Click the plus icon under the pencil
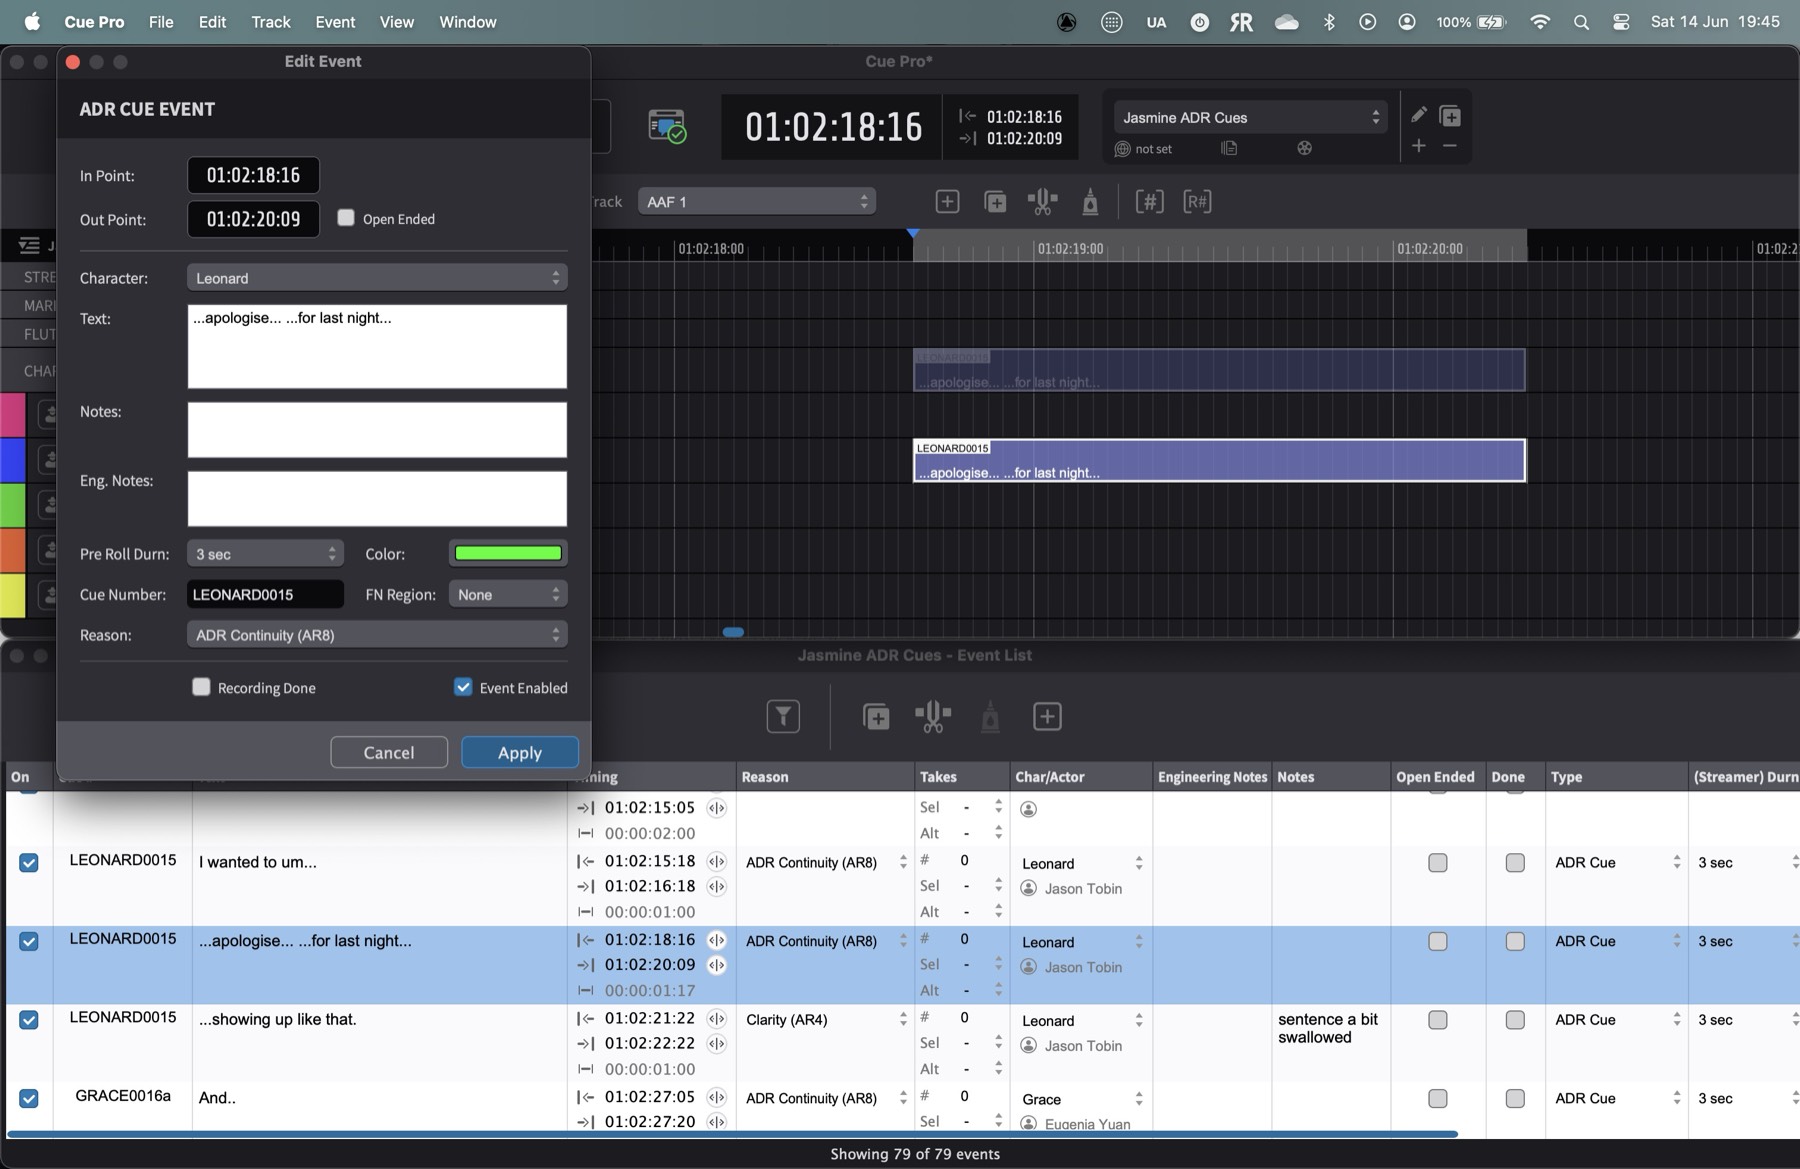1800x1169 pixels. pyautogui.click(x=1418, y=146)
